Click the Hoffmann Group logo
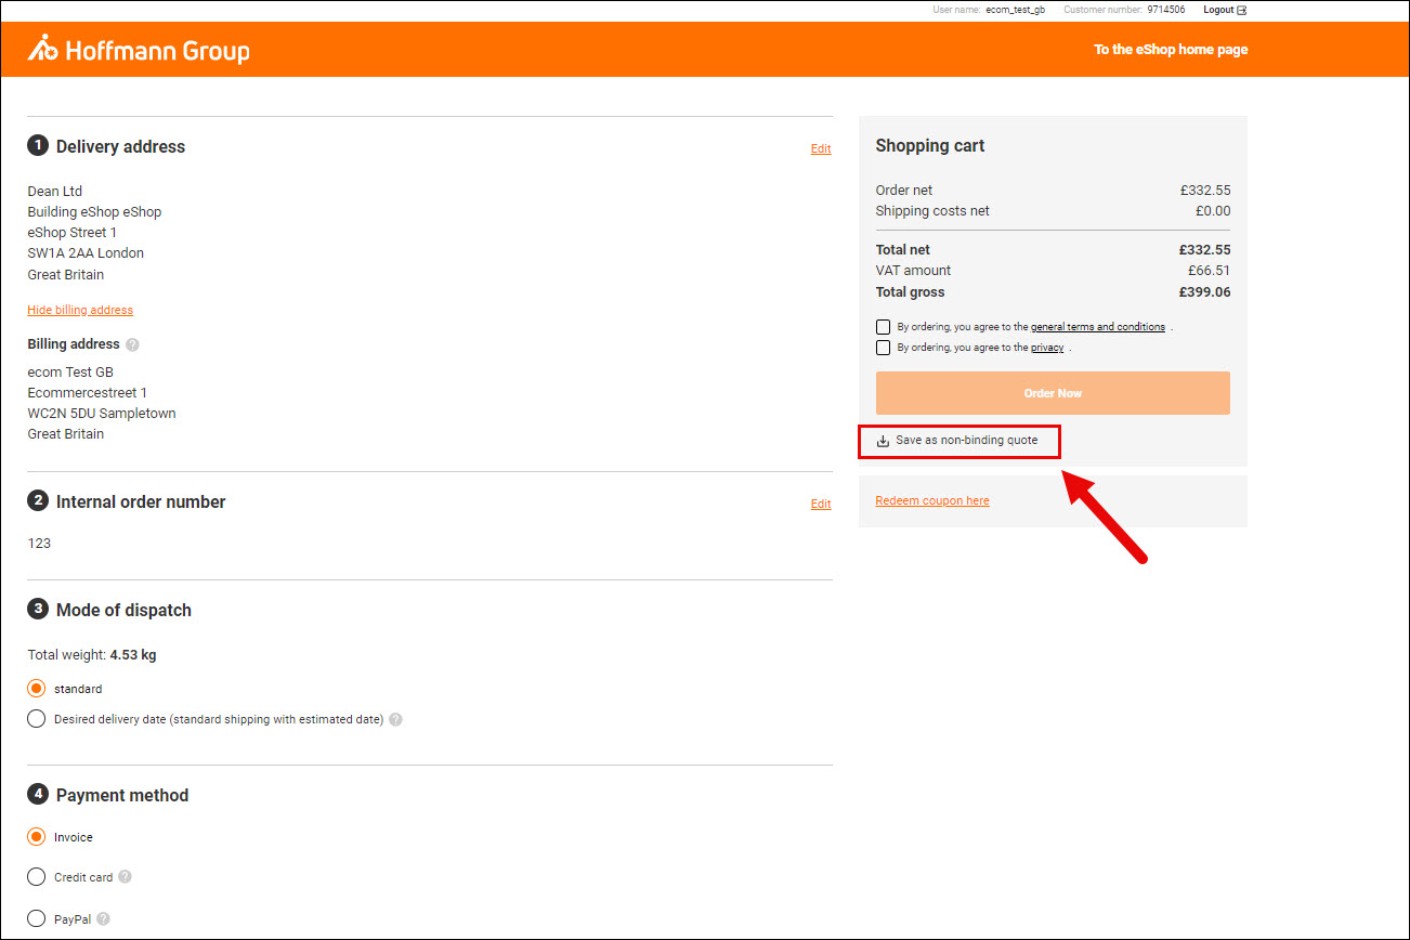This screenshot has width=1410, height=940. pos(139,49)
